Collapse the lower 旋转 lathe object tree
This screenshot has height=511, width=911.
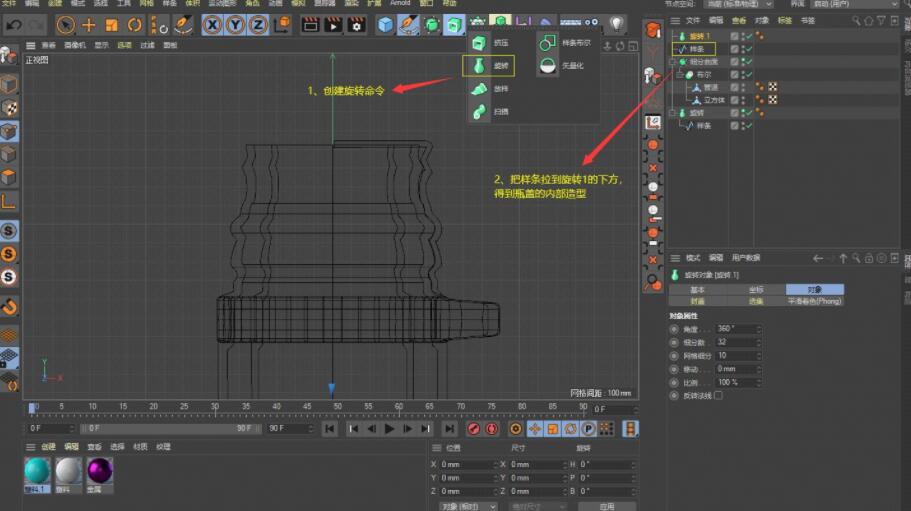pyautogui.click(x=673, y=113)
